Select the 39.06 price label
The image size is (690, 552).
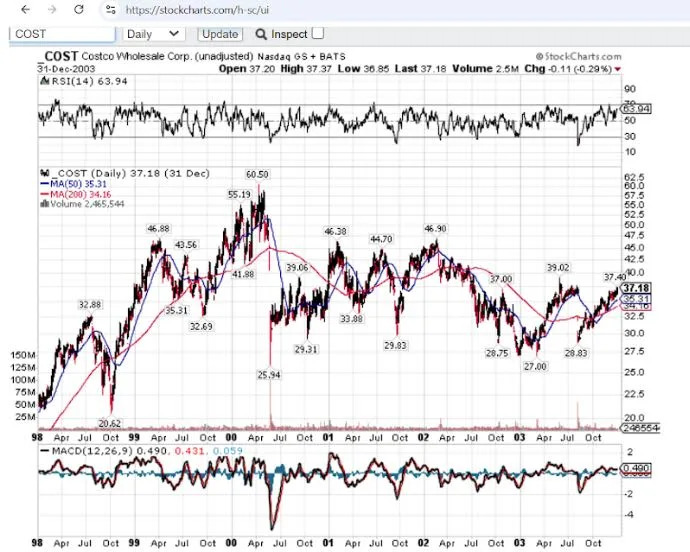(x=297, y=267)
